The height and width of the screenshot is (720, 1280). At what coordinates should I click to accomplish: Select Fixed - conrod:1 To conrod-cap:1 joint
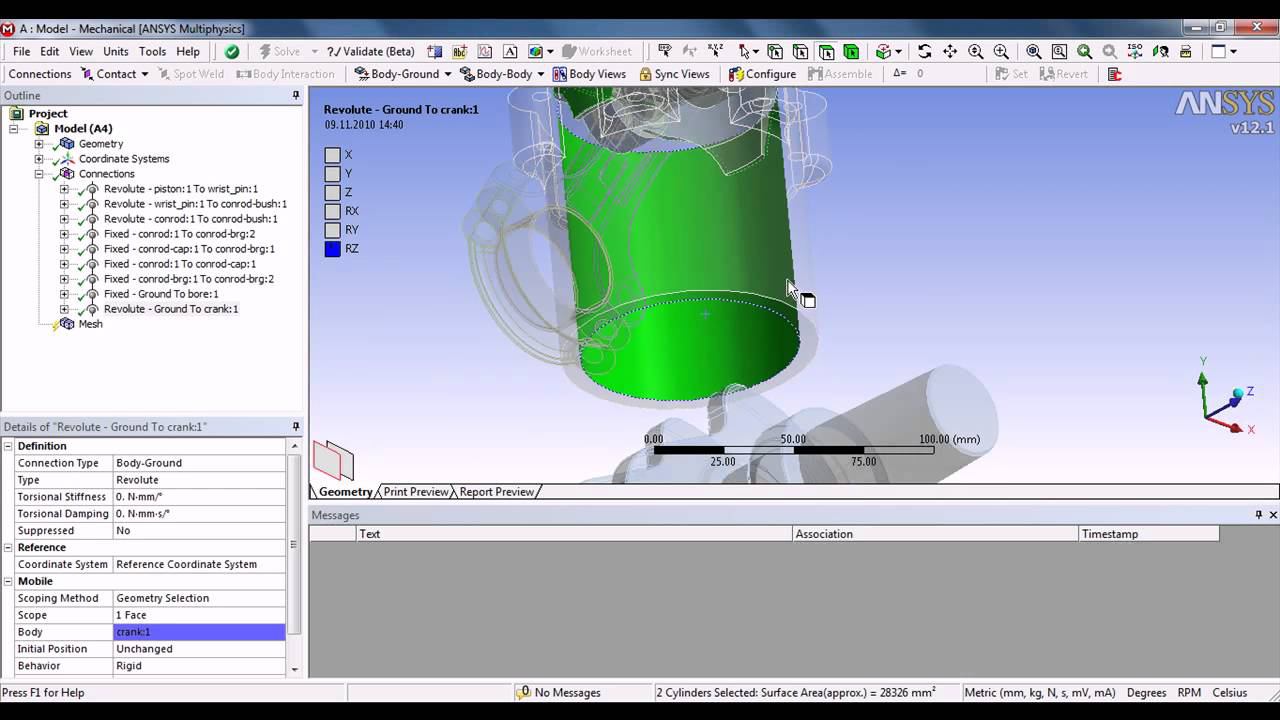tap(179, 264)
